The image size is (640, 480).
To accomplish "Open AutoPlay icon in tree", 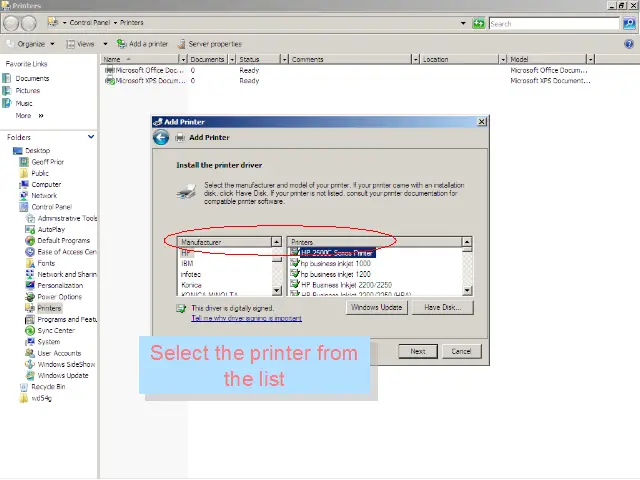I will pos(30,229).
